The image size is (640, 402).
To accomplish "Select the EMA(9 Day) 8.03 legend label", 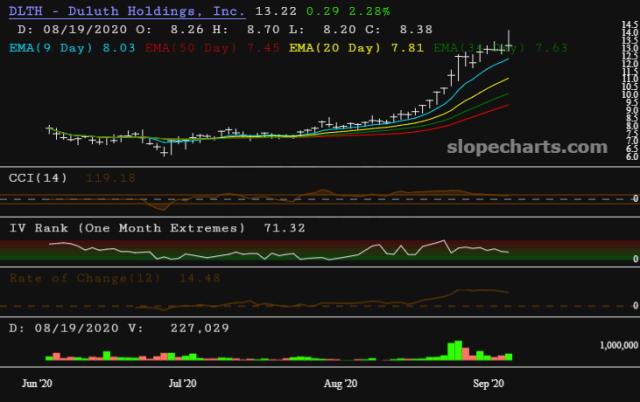I will tap(72, 48).
